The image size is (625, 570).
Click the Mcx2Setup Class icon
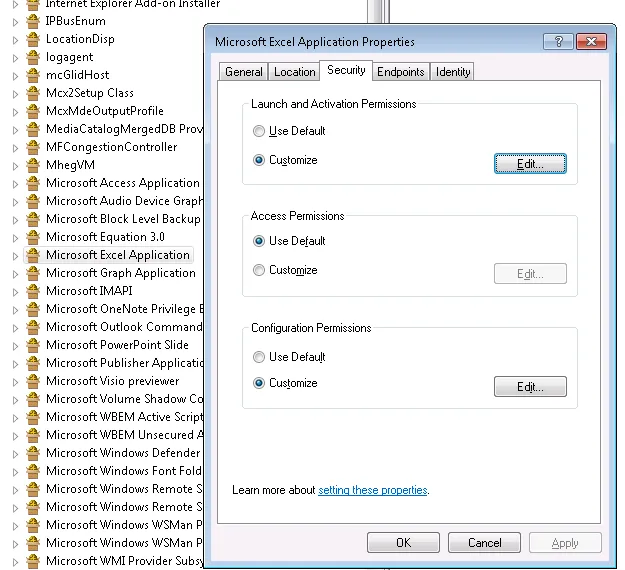pyautogui.click(x=33, y=93)
